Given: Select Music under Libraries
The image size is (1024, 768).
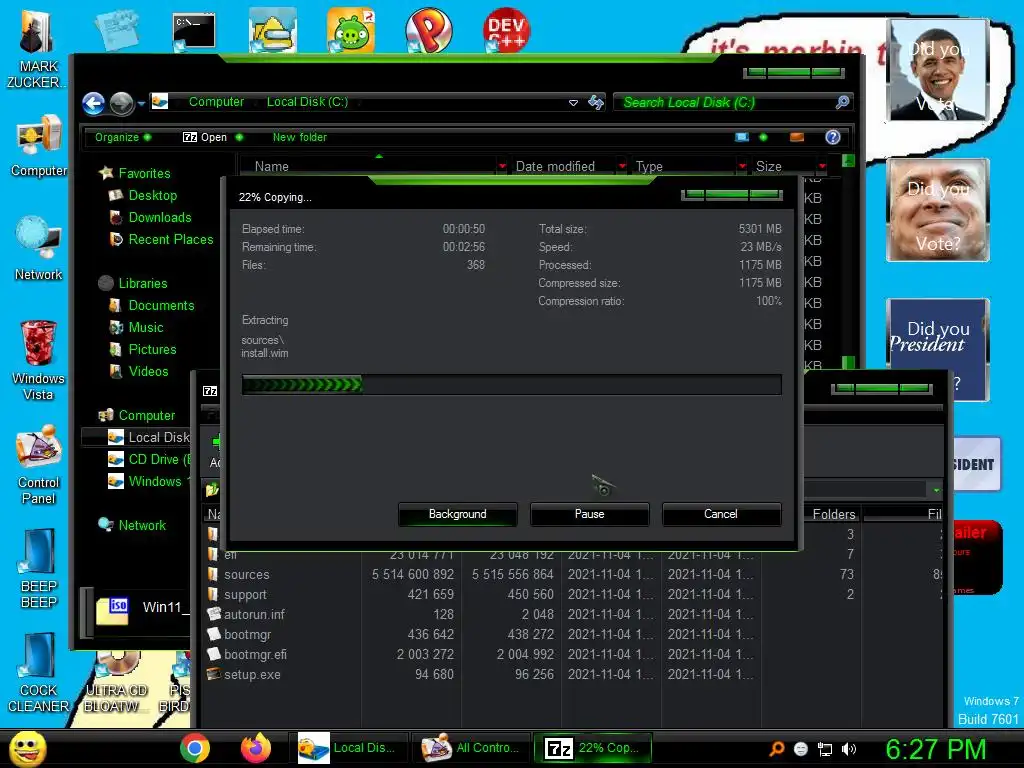Looking at the screenshot, I should click(145, 328).
